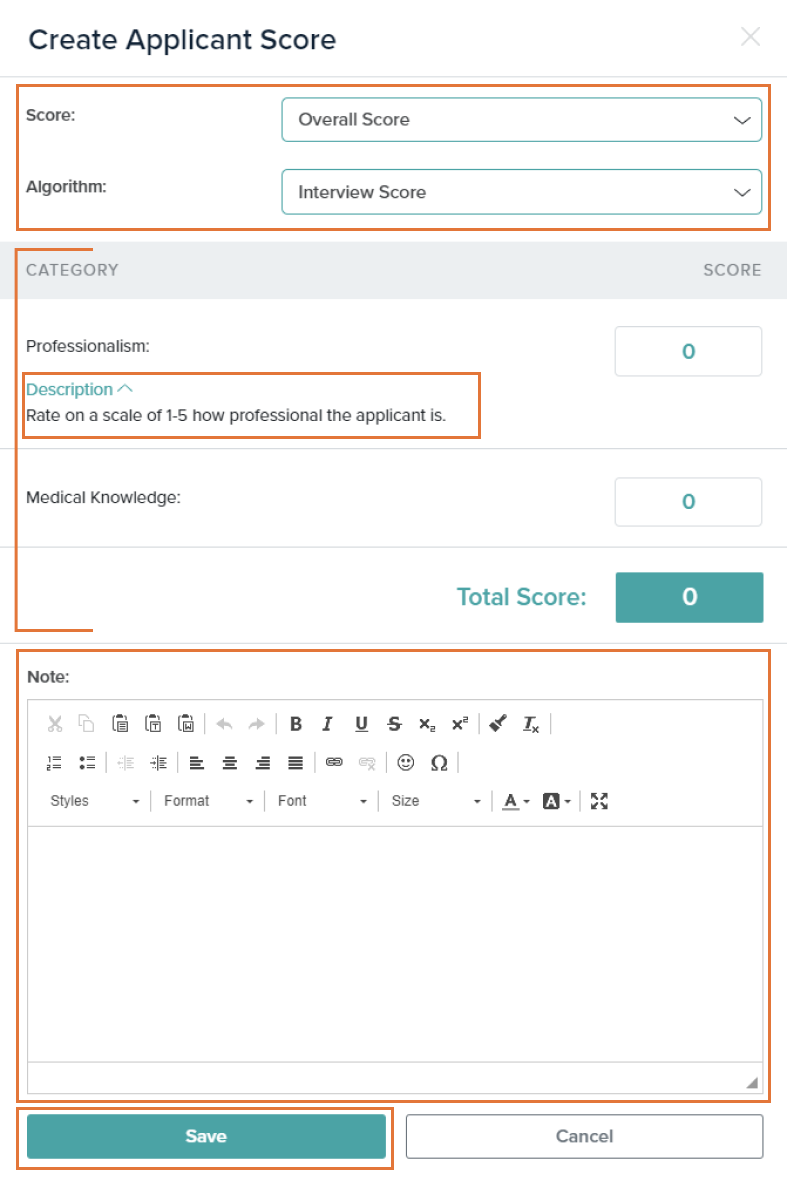Center note text
The width and height of the screenshot is (787, 1180).
click(230, 762)
